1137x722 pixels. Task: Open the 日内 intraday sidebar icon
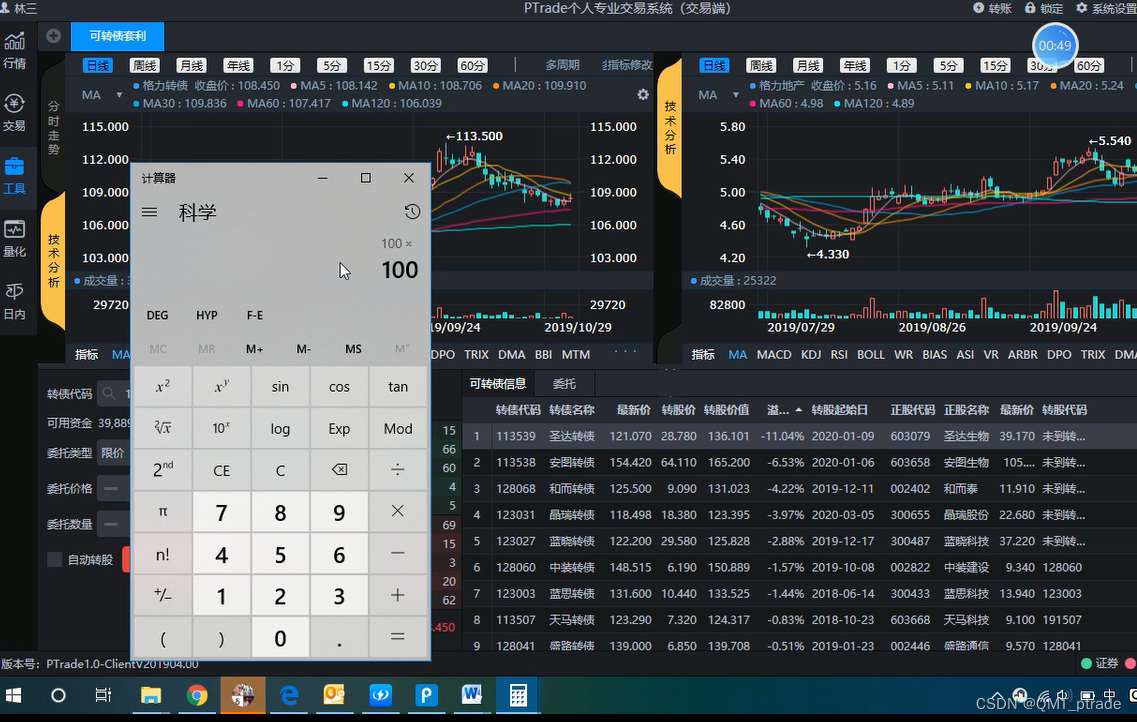(15, 301)
